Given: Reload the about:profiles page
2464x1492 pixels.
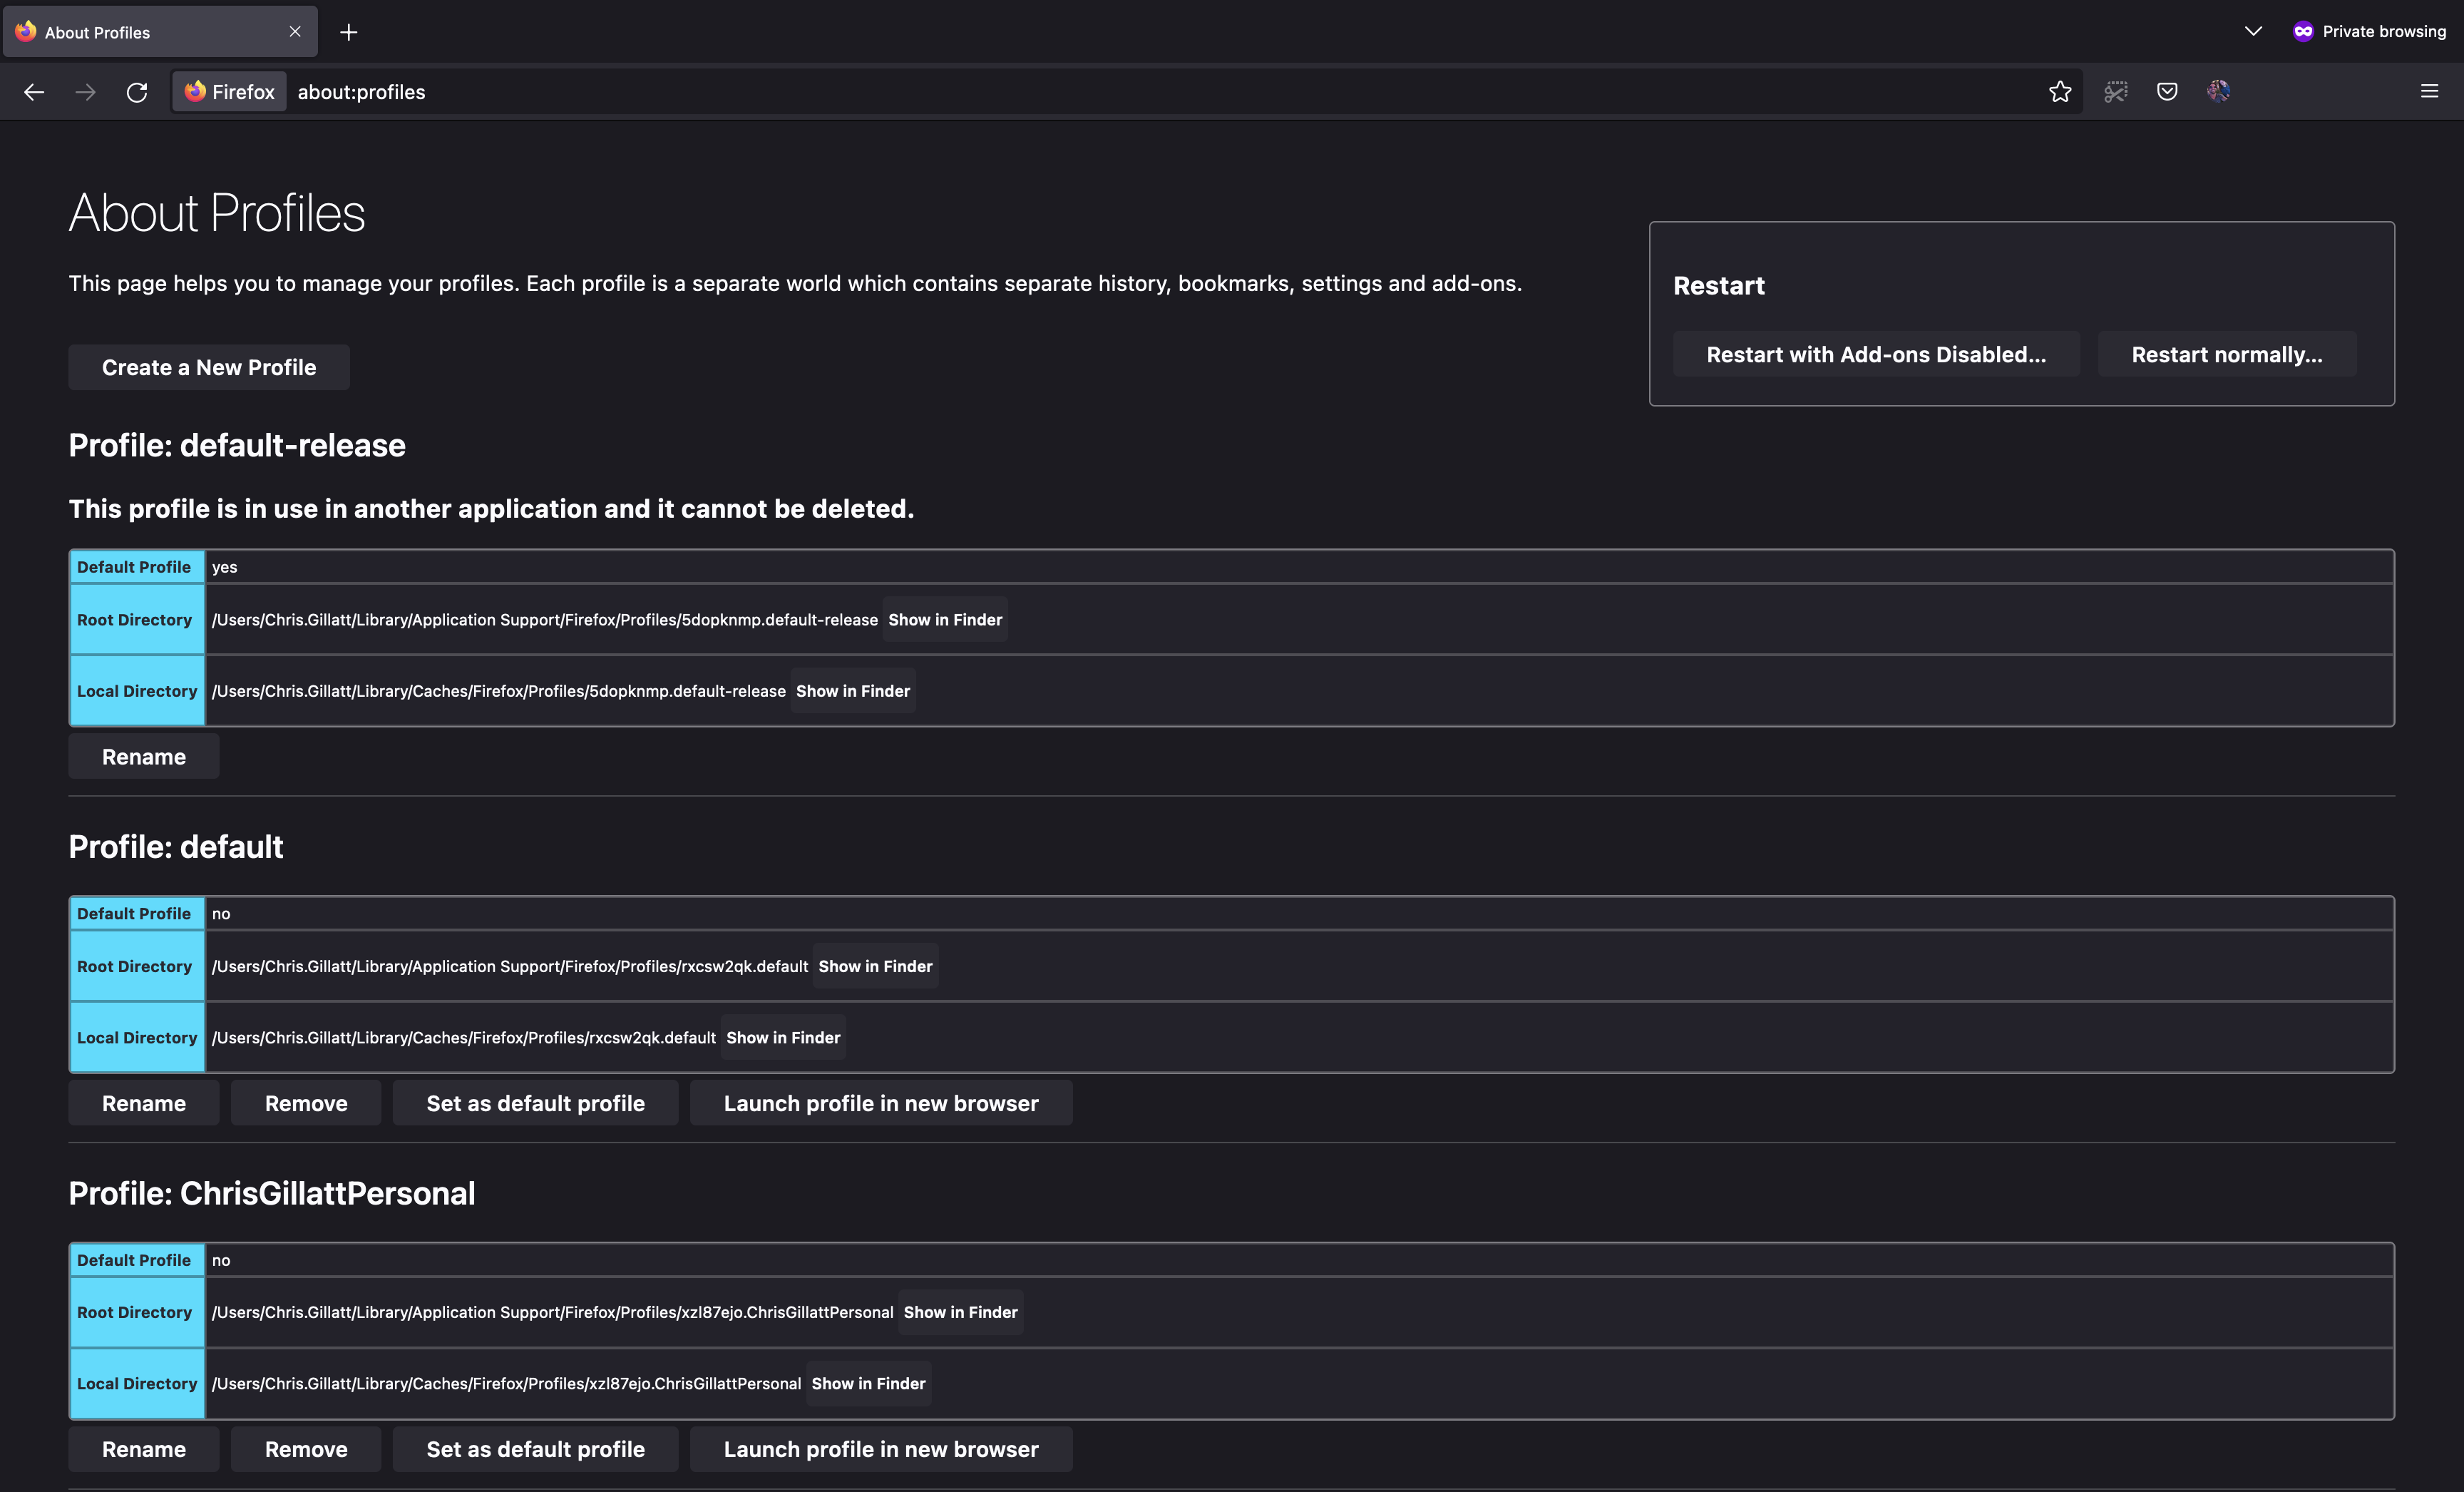Looking at the screenshot, I should click(137, 92).
